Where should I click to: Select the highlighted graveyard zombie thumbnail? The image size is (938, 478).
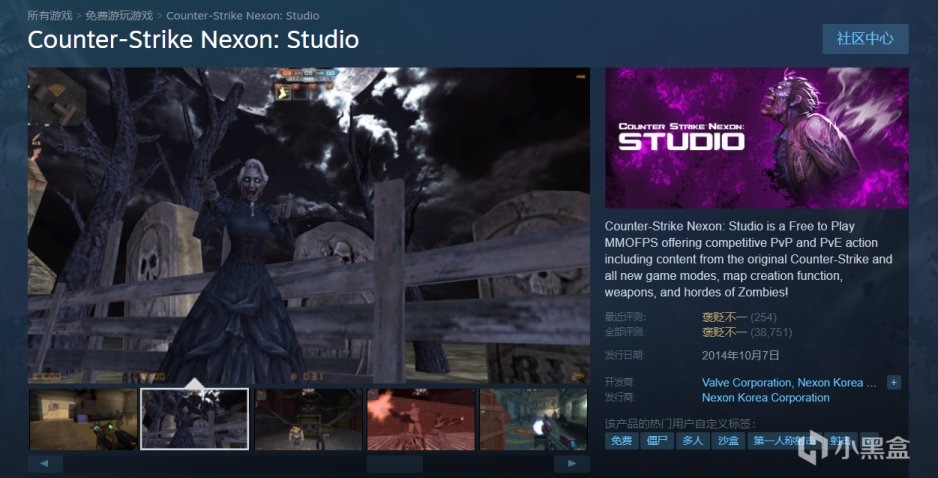click(x=195, y=419)
